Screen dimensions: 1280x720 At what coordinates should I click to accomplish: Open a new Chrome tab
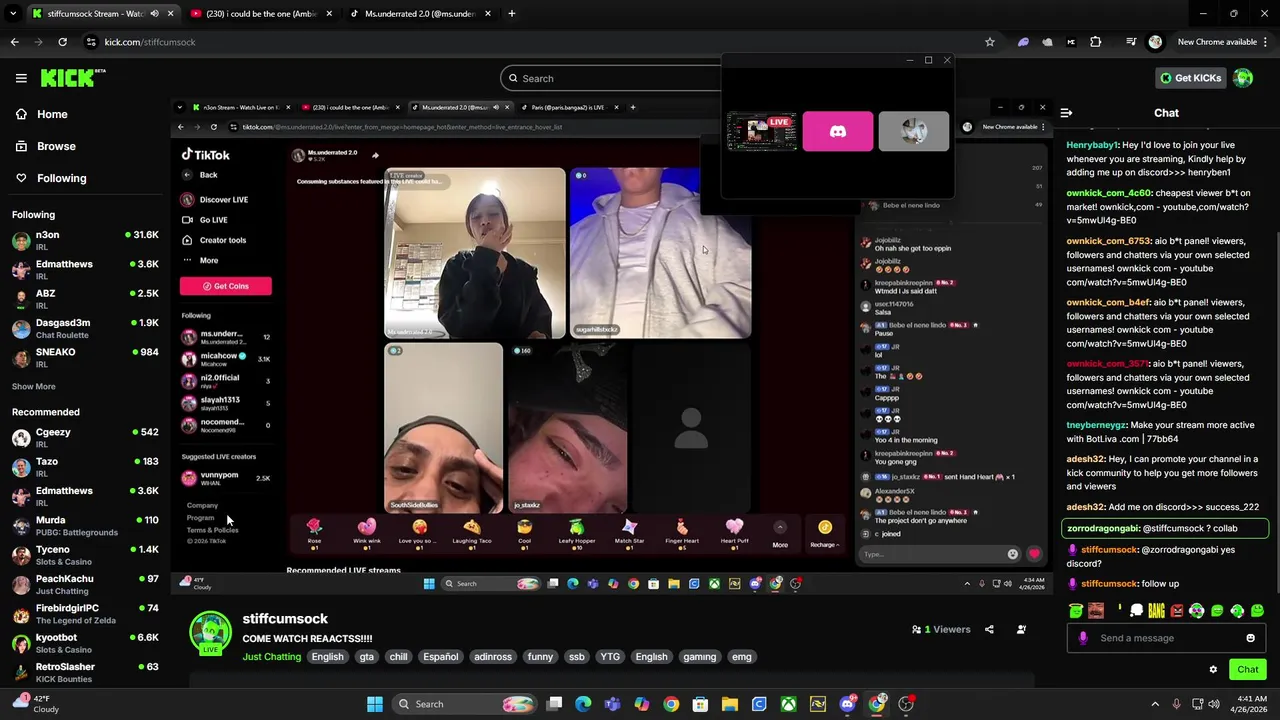click(x=511, y=14)
